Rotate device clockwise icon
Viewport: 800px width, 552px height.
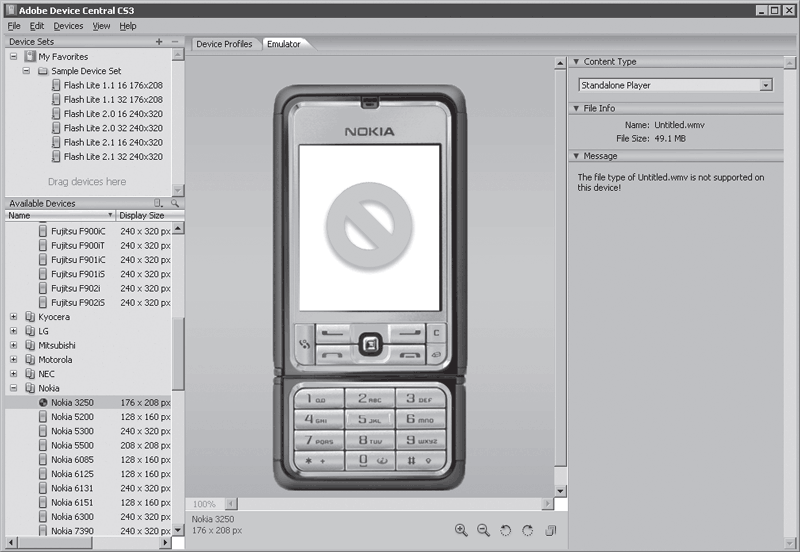(x=527, y=531)
